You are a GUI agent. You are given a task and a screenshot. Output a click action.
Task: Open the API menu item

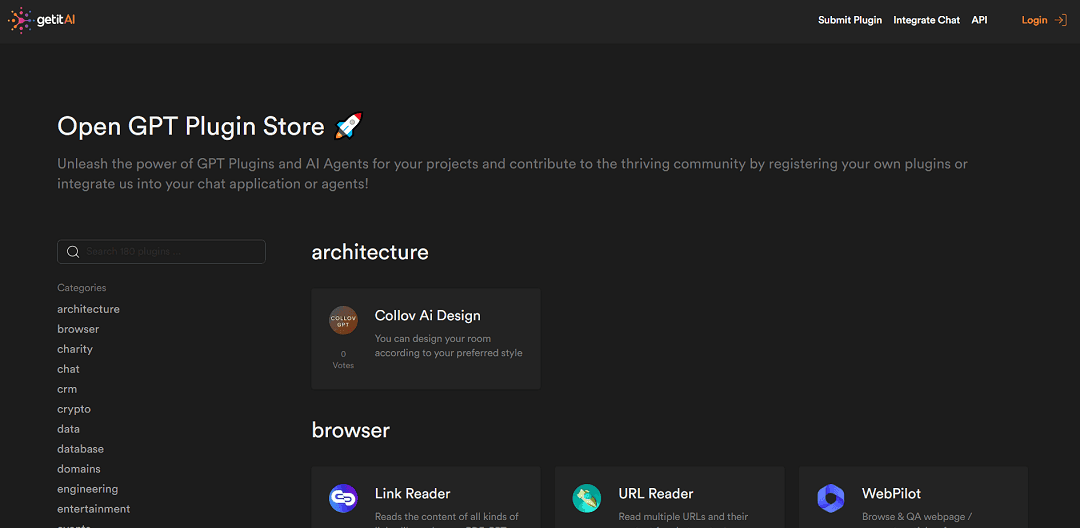979,21
